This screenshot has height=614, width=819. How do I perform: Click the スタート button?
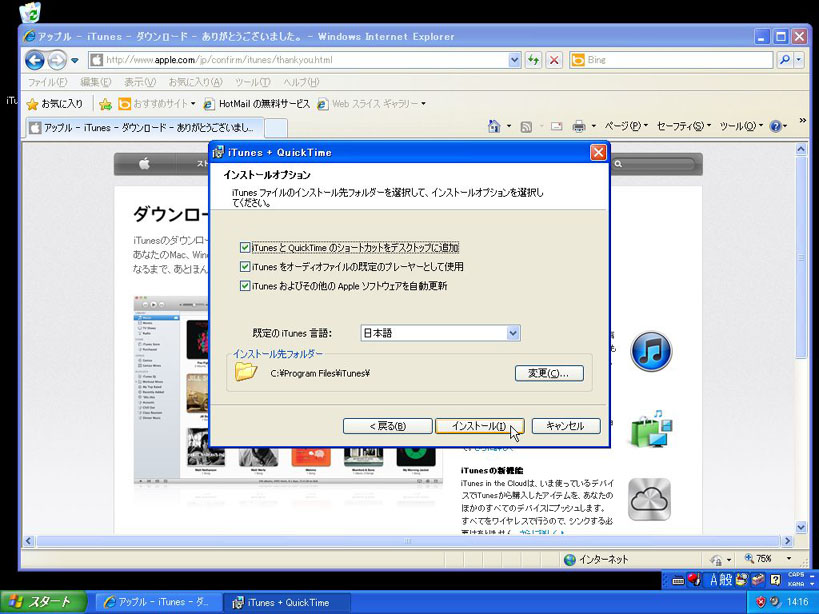pyautogui.click(x=43, y=602)
